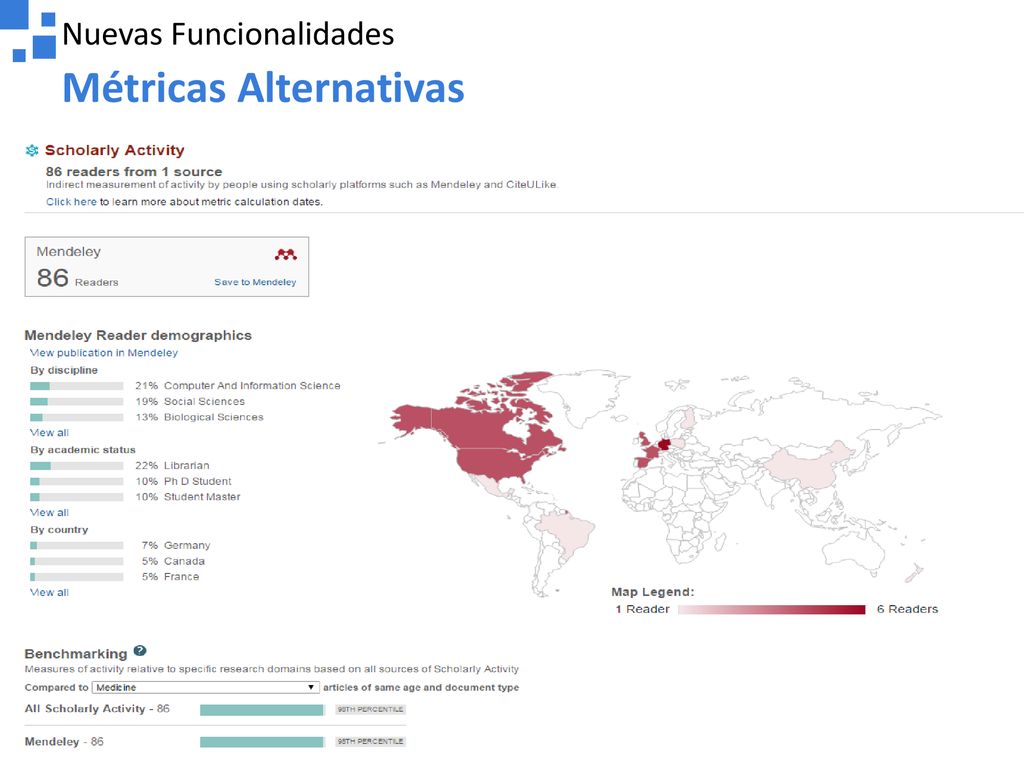The width and height of the screenshot is (1024, 768).
Task: Click the 'Map Legend:' label
Action: click(653, 592)
